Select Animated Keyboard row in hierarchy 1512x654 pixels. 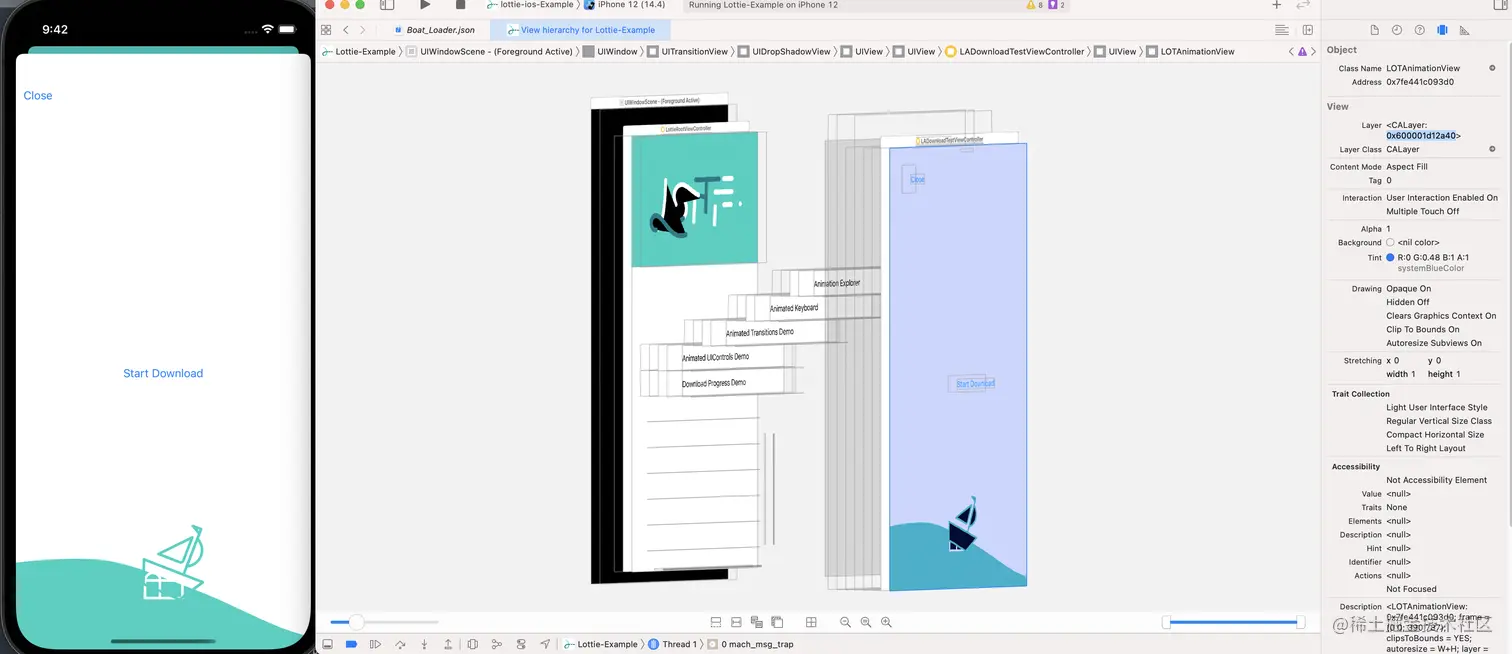794,309
